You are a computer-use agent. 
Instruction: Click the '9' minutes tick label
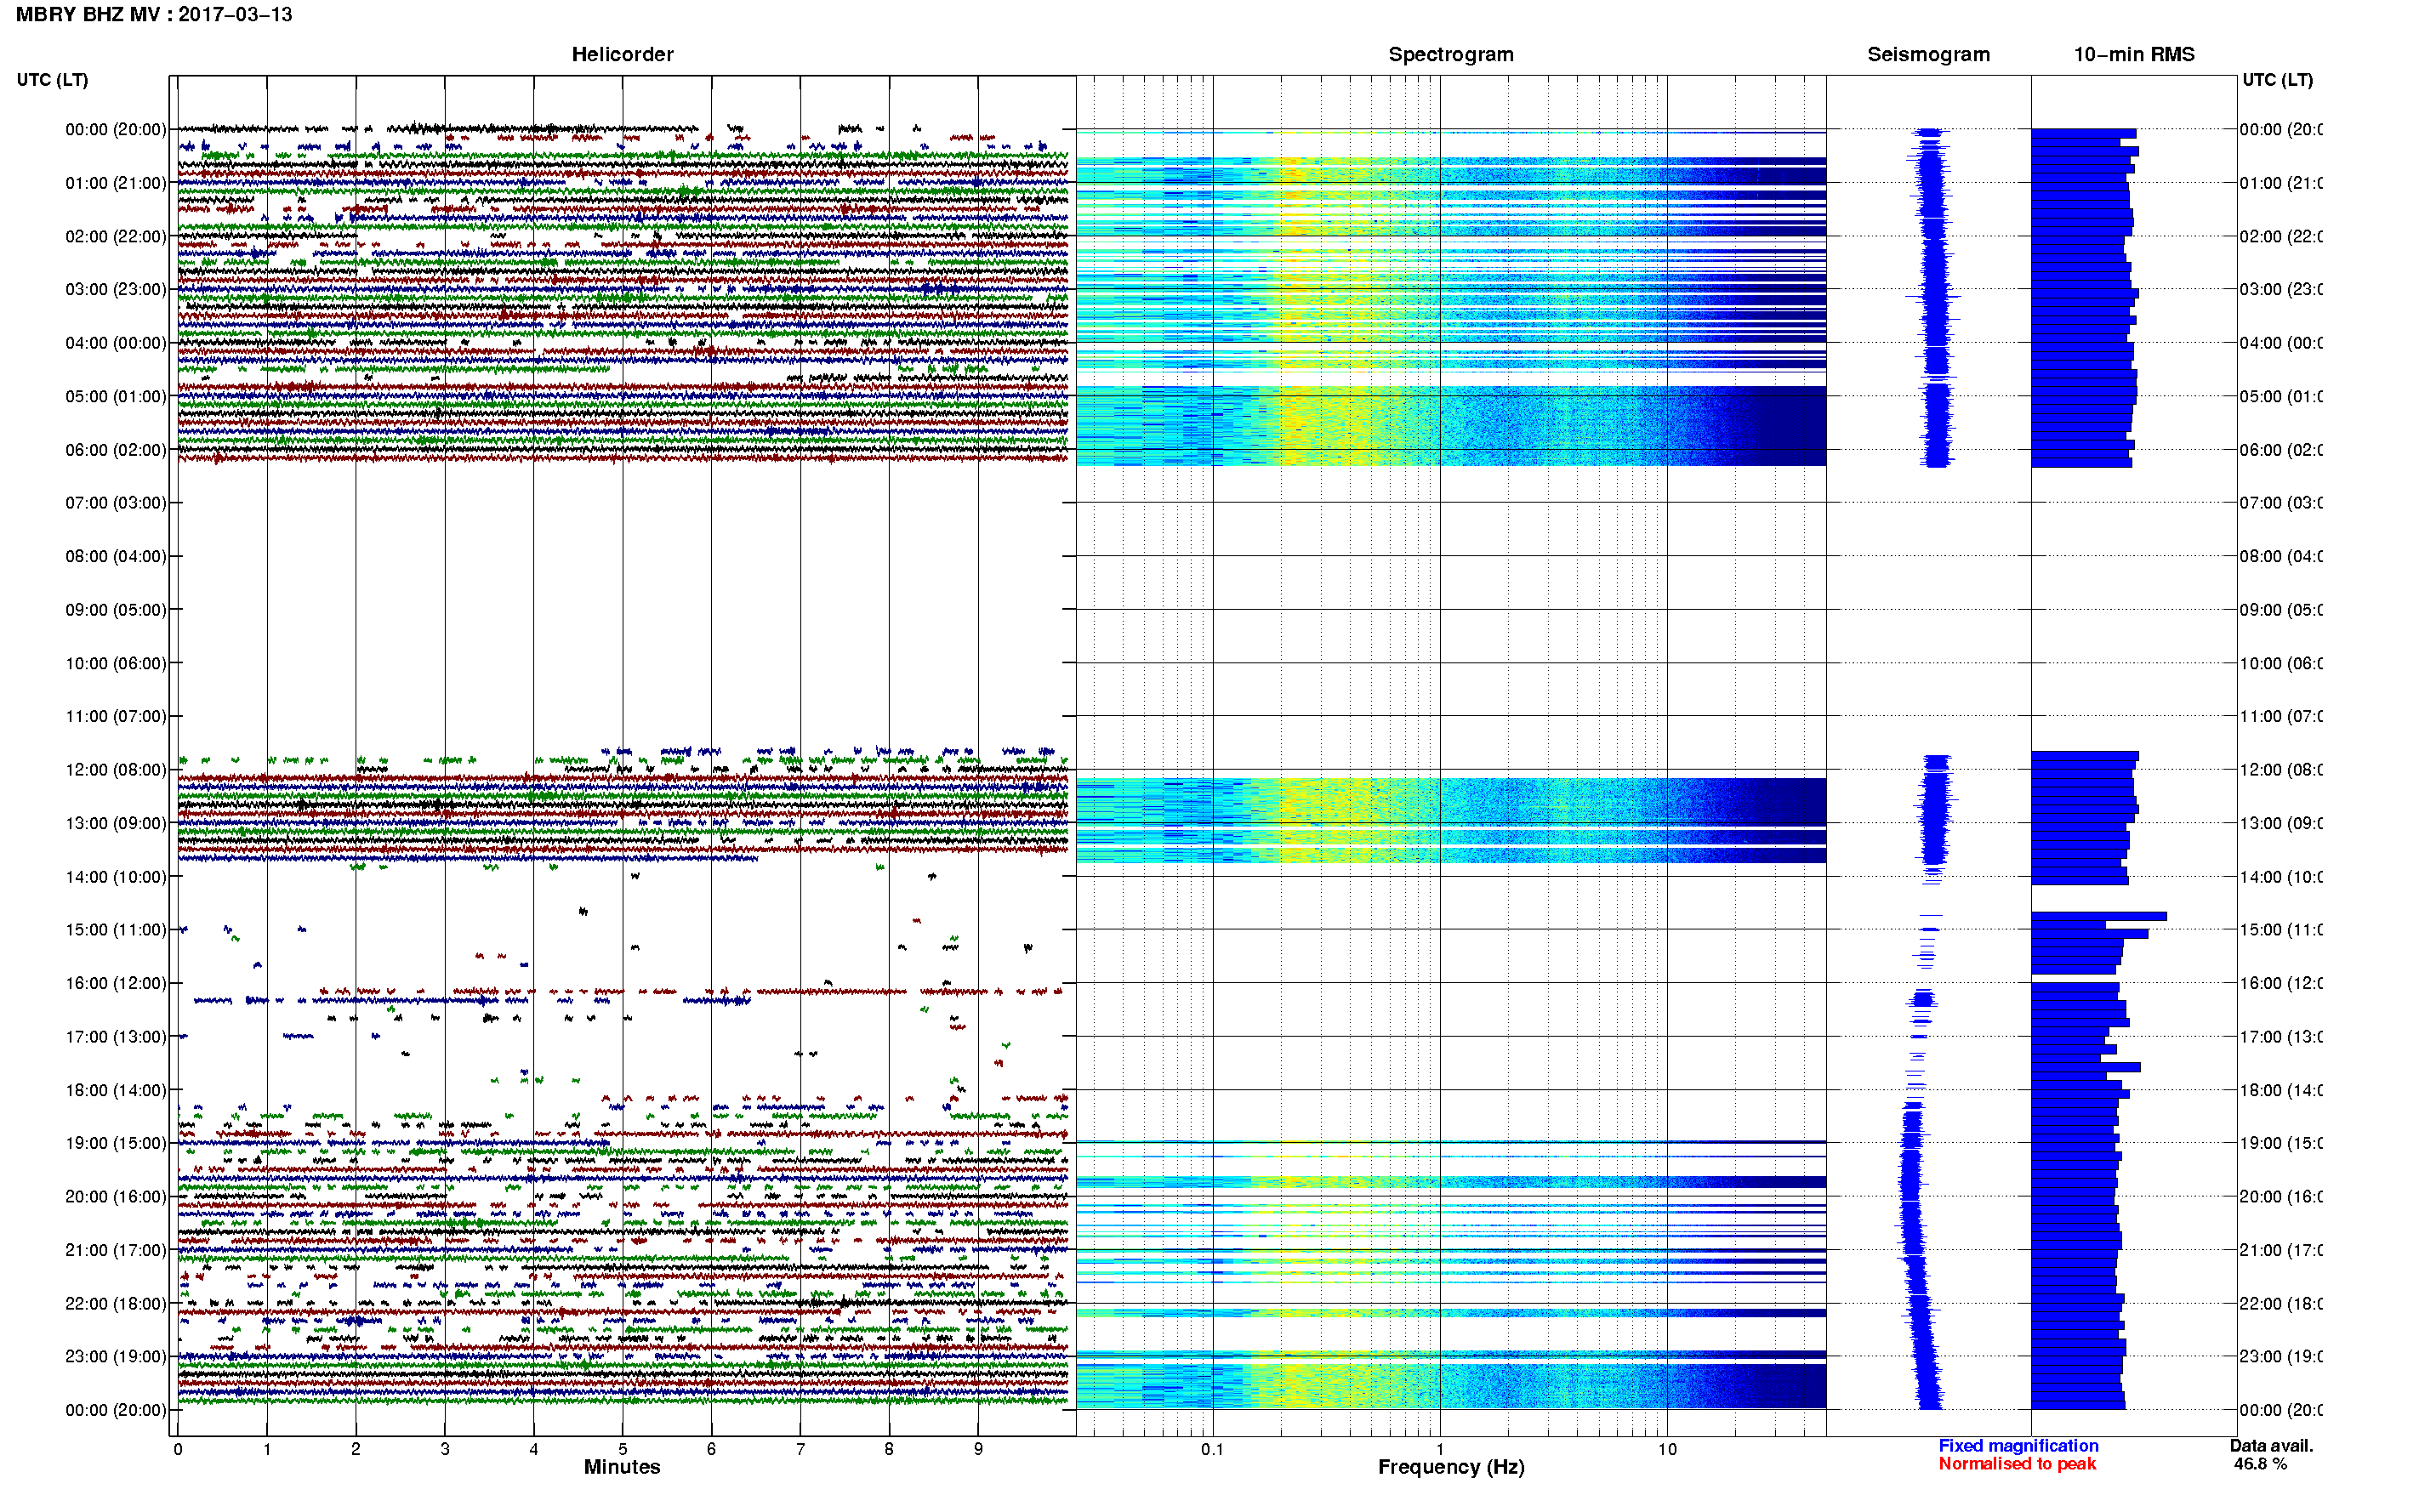pyautogui.click(x=978, y=1449)
